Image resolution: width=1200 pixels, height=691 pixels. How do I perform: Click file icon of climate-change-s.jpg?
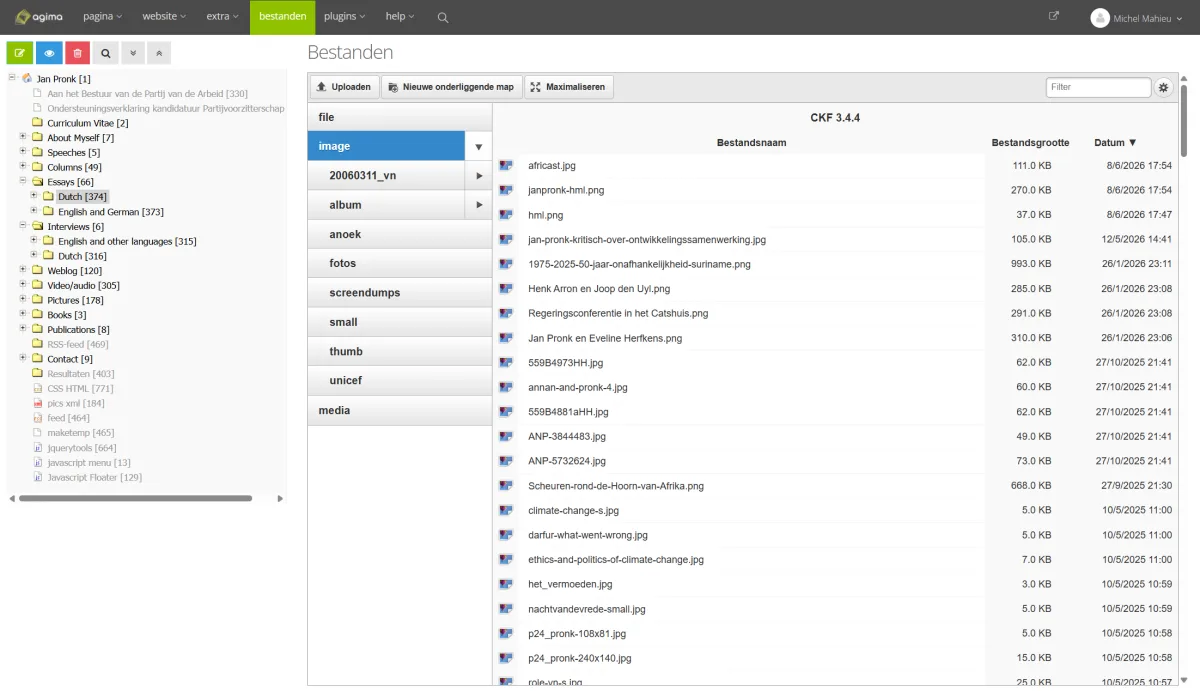click(x=506, y=511)
